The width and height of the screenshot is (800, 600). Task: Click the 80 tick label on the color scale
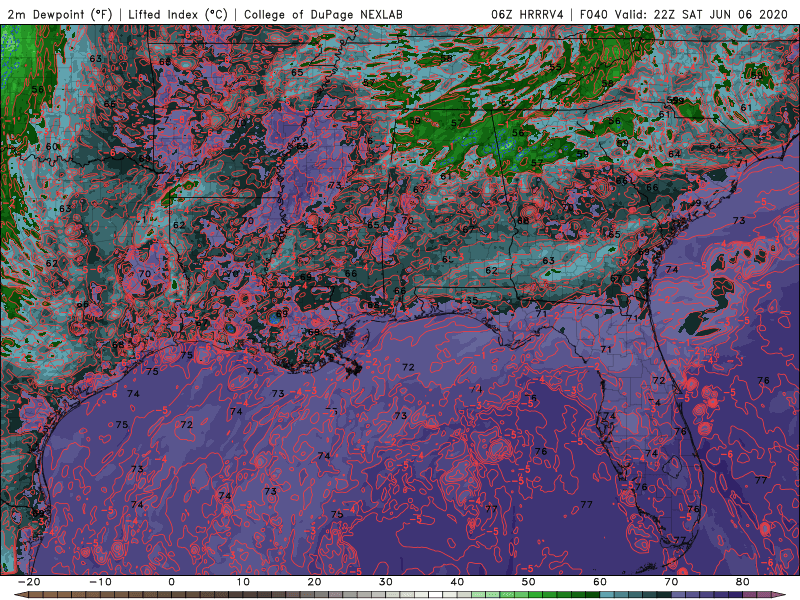tap(743, 582)
